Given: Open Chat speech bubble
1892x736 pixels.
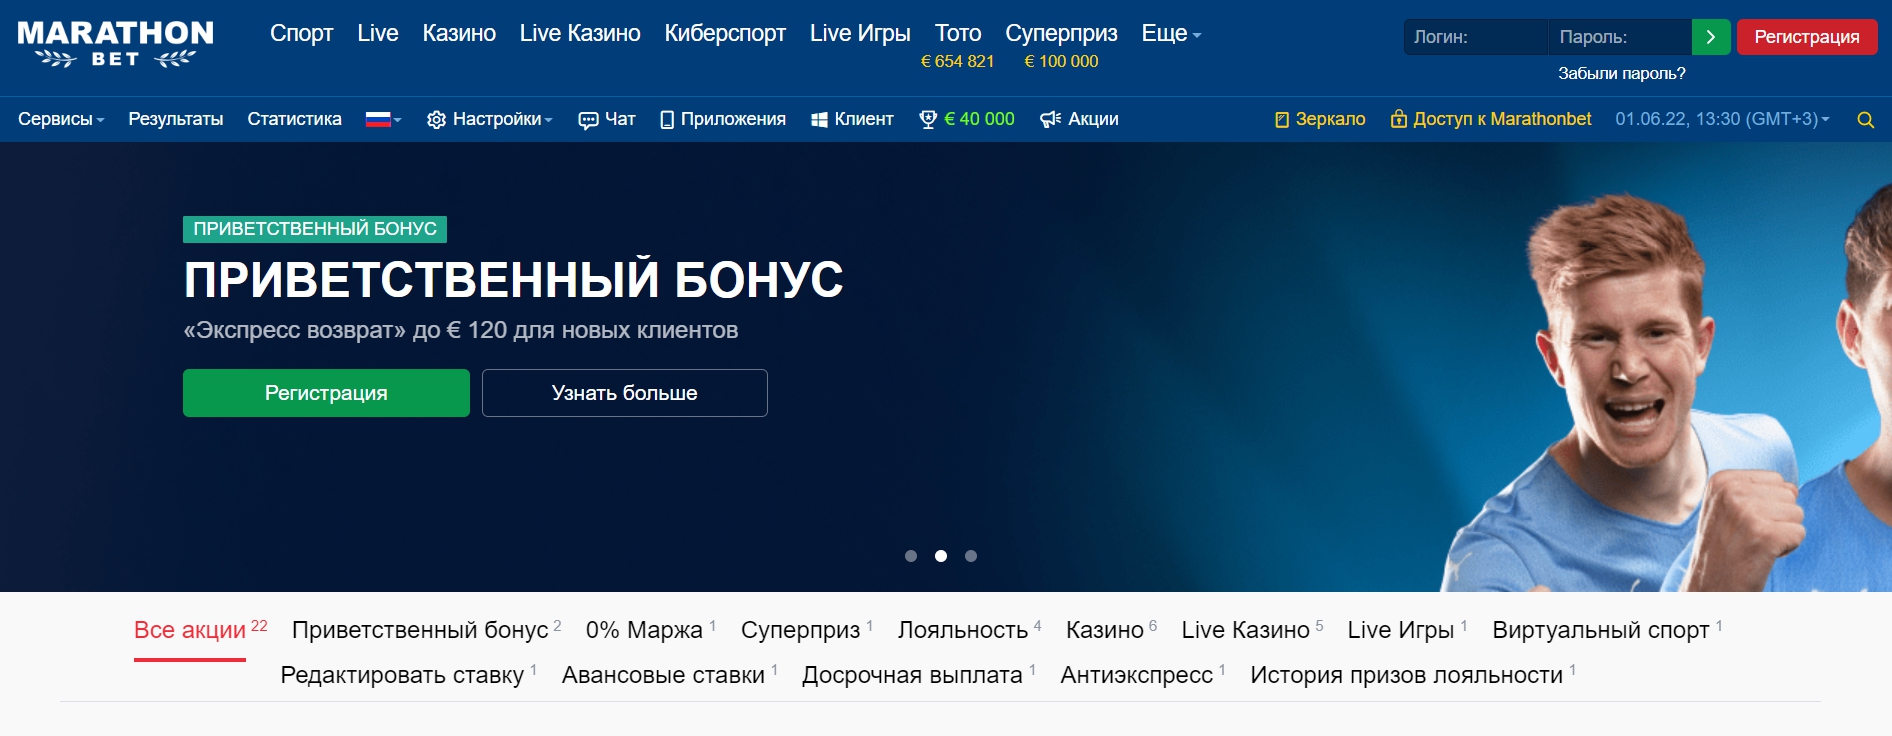Looking at the screenshot, I should pos(606,119).
